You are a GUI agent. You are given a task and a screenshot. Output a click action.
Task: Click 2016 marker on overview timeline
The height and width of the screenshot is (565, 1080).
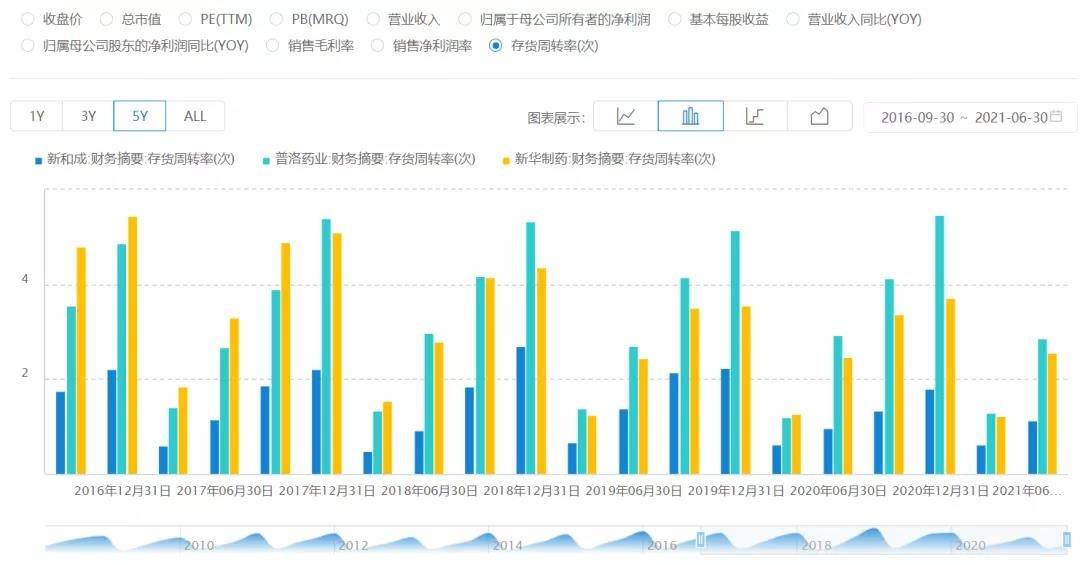coord(662,546)
